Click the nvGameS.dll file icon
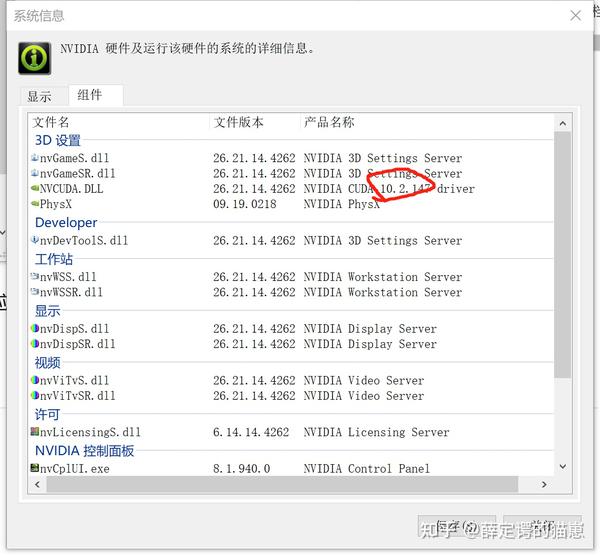This screenshot has height=555, width=600. click(35, 158)
